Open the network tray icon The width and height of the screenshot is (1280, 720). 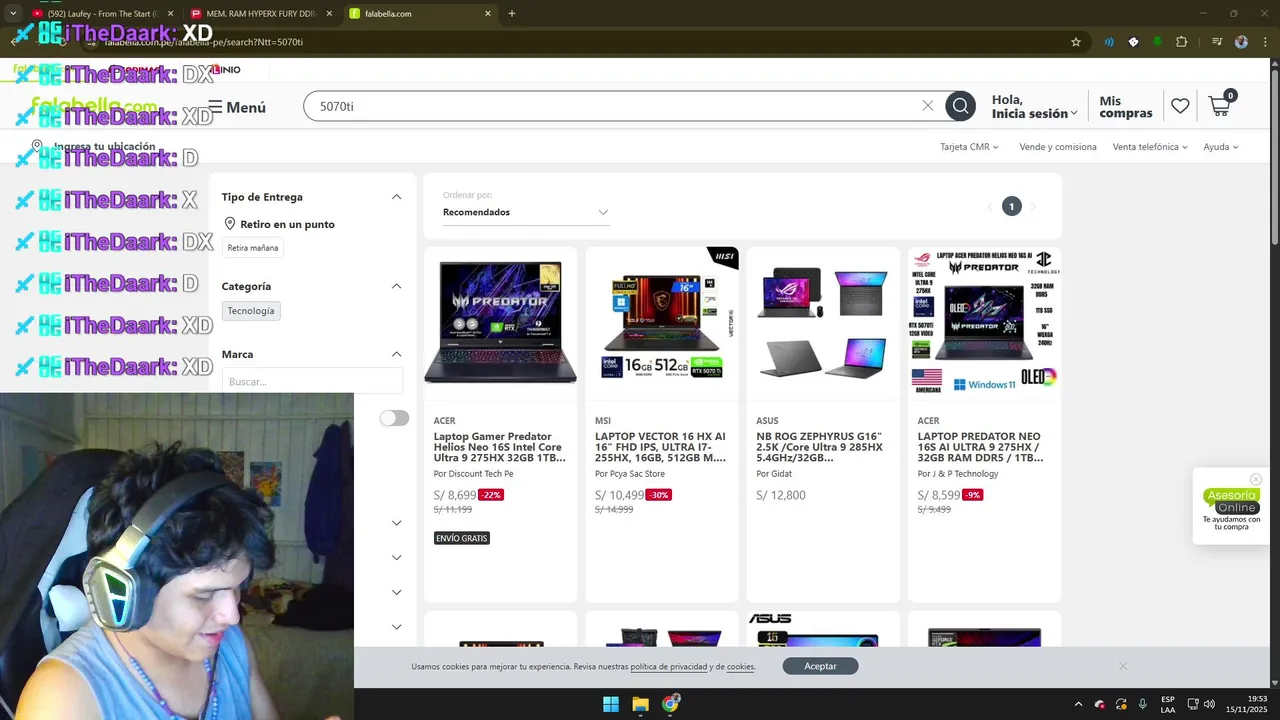coord(1194,704)
